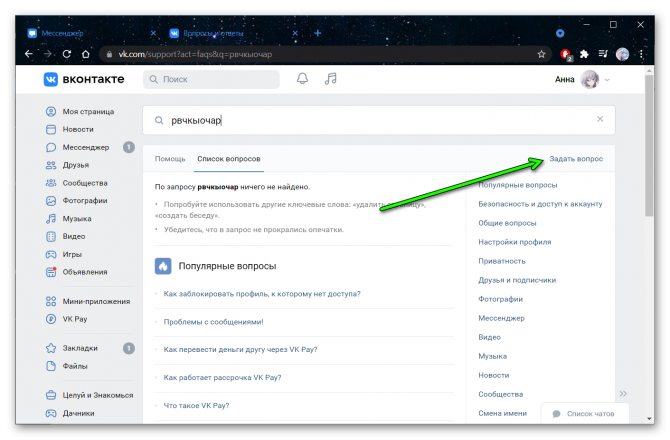Click the browser media playlist icon
This screenshot has height=440, width=670.
click(603, 54)
